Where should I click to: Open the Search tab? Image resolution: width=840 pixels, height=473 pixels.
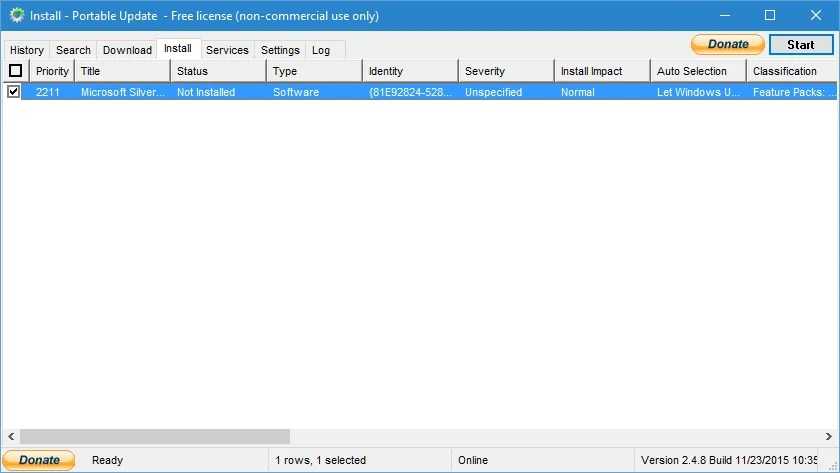pyautogui.click(x=73, y=50)
